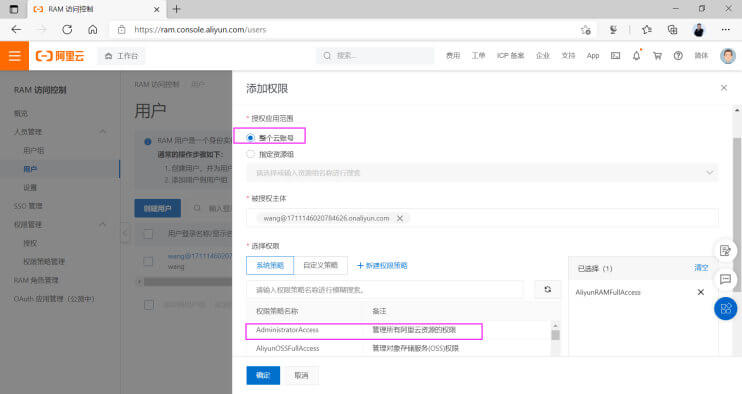Cancel with the 取消 button
The image size is (742, 394).
pyautogui.click(x=301, y=375)
